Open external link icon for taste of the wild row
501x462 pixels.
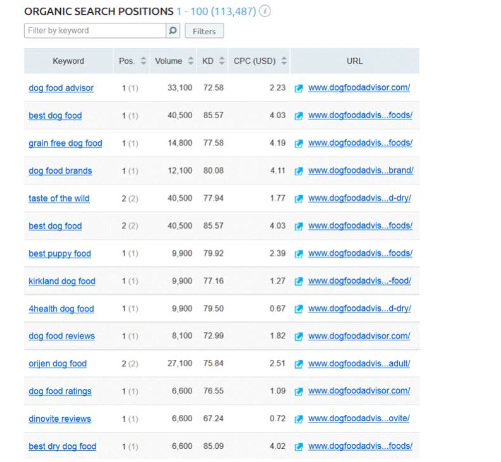(299, 199)
